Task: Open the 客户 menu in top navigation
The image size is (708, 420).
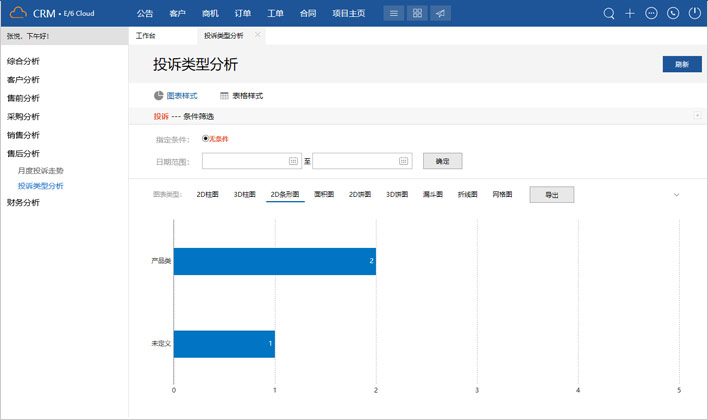Action: coord(177,14)
